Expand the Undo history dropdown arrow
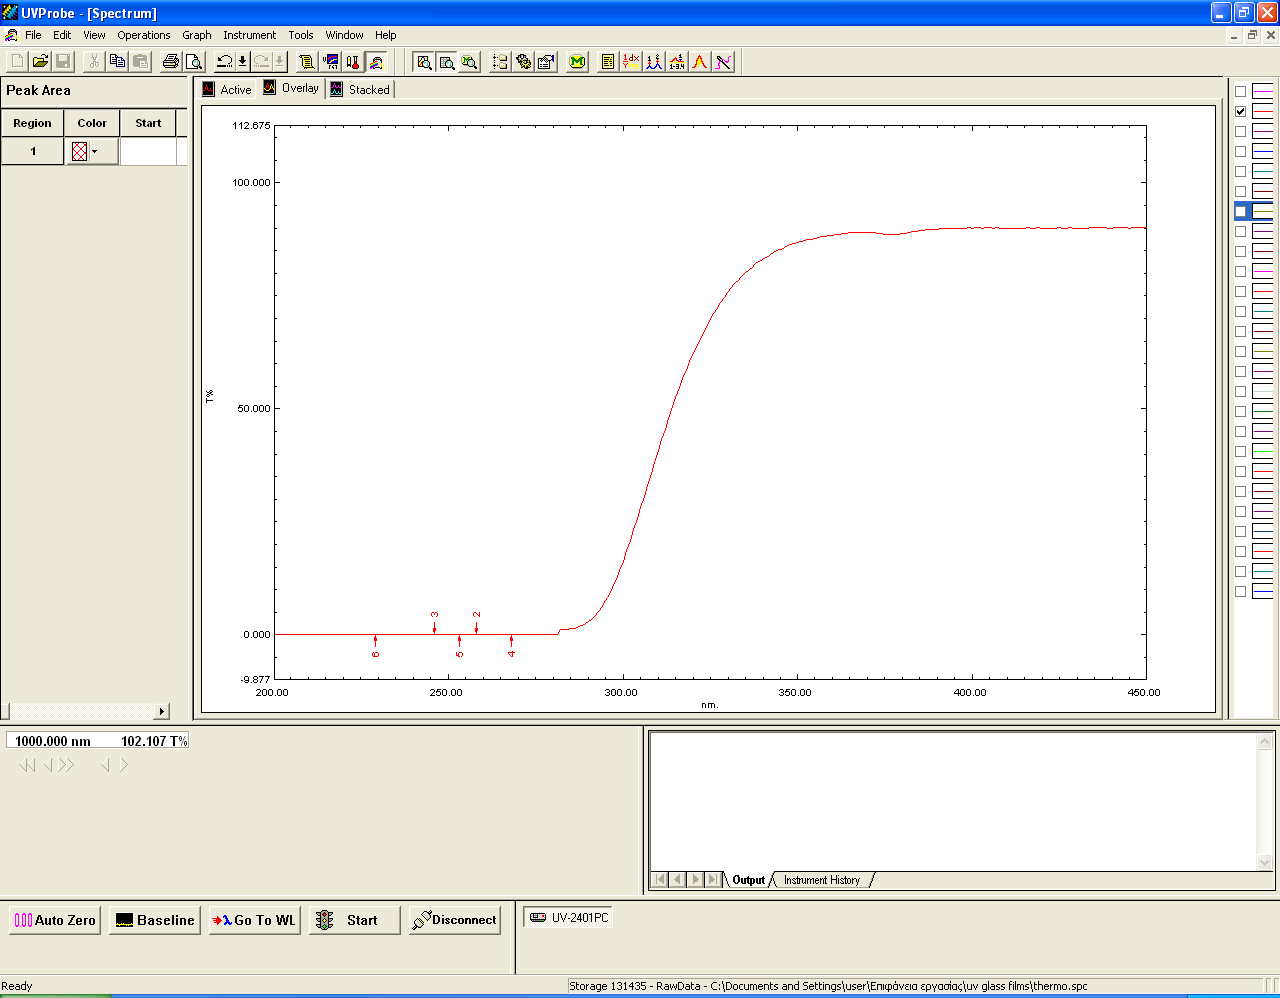This screenshot has height=998, width=1280. (x=242, y=62)
